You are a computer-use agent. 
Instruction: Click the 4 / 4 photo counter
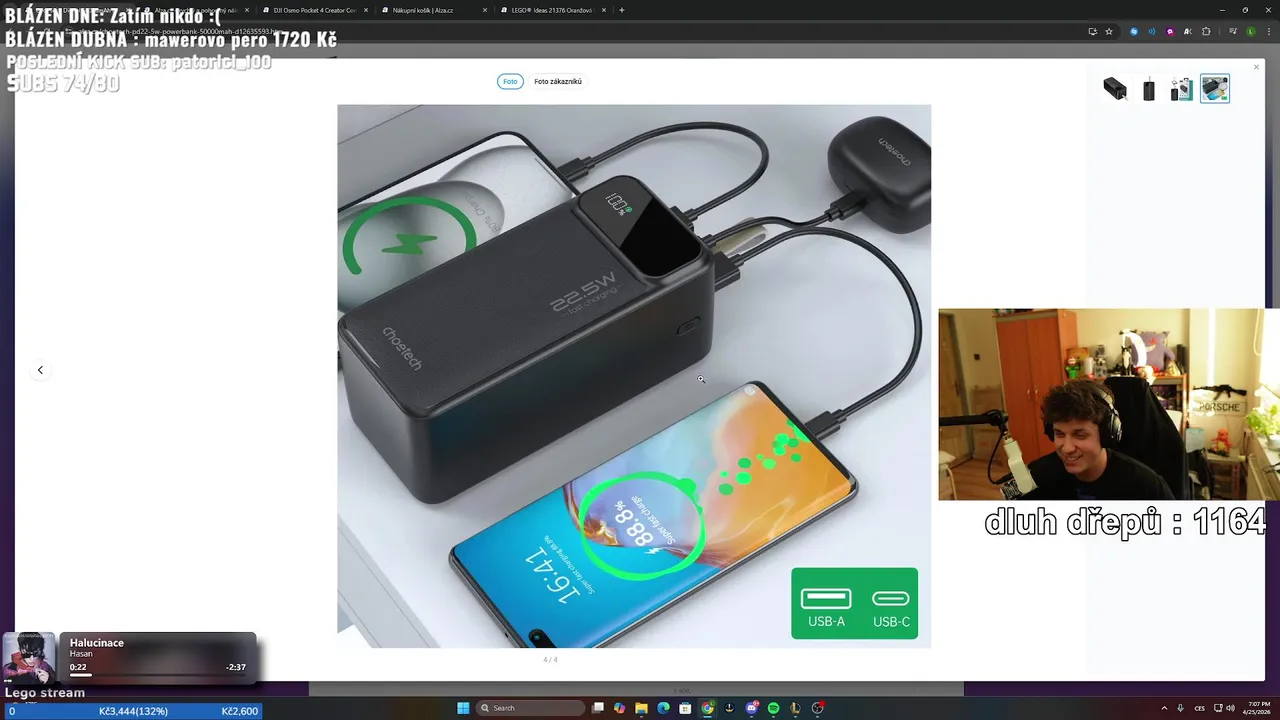click(550, 660)
